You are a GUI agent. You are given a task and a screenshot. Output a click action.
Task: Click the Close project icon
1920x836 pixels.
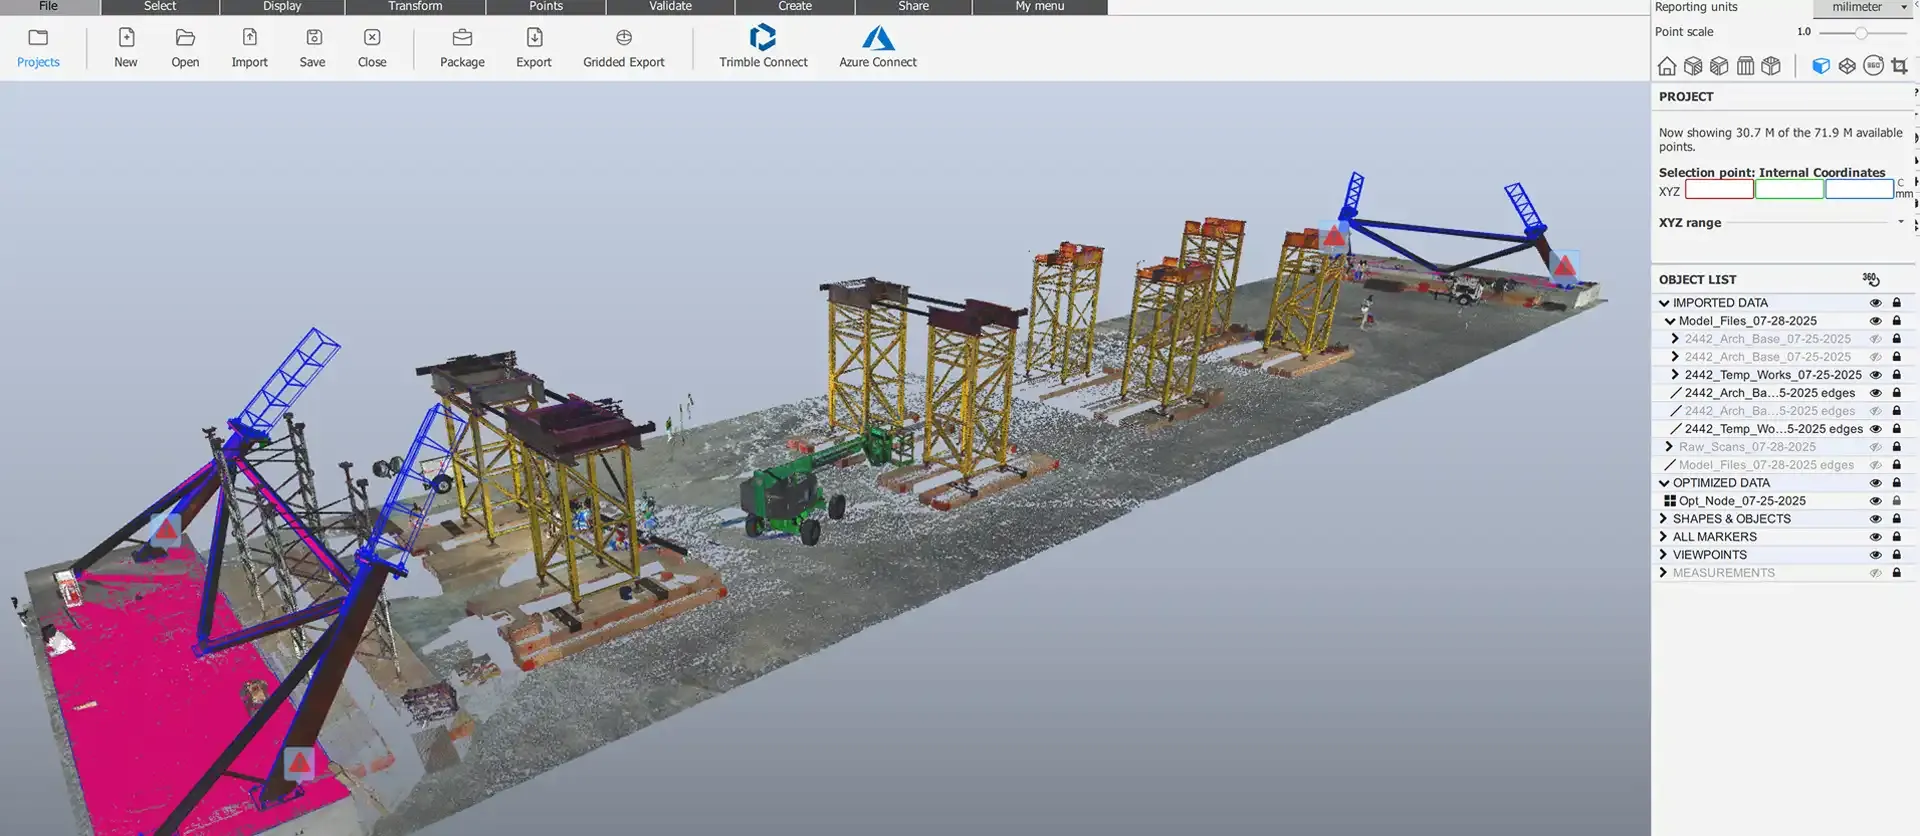(x=372, y=38)
